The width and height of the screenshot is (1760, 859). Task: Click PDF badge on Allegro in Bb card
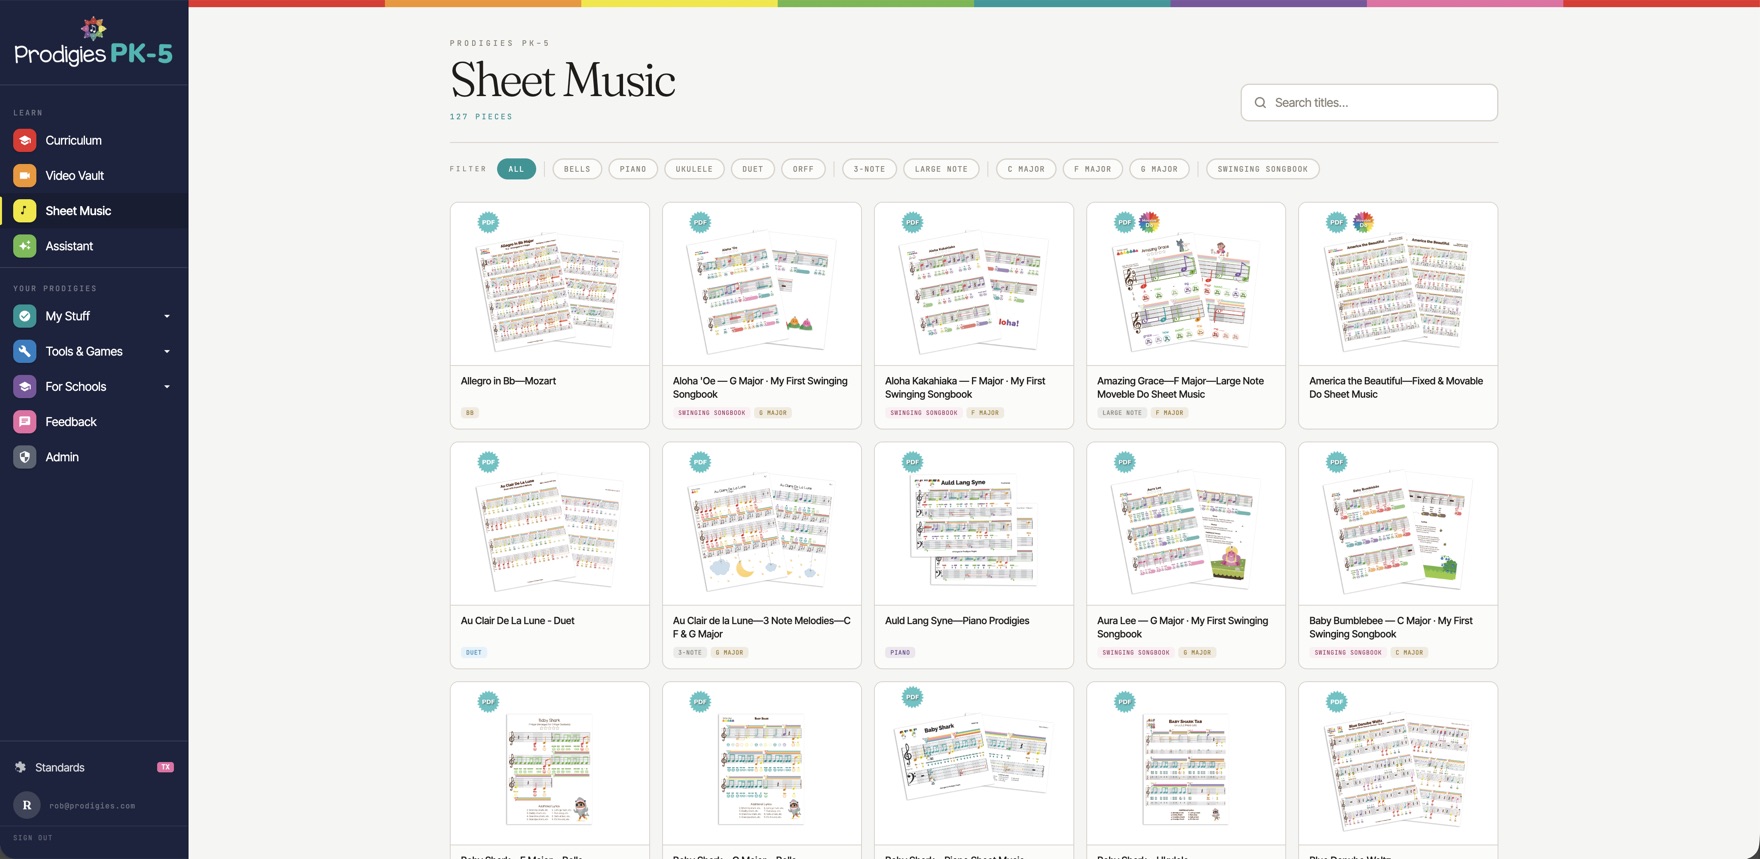[x=488, y=222]
